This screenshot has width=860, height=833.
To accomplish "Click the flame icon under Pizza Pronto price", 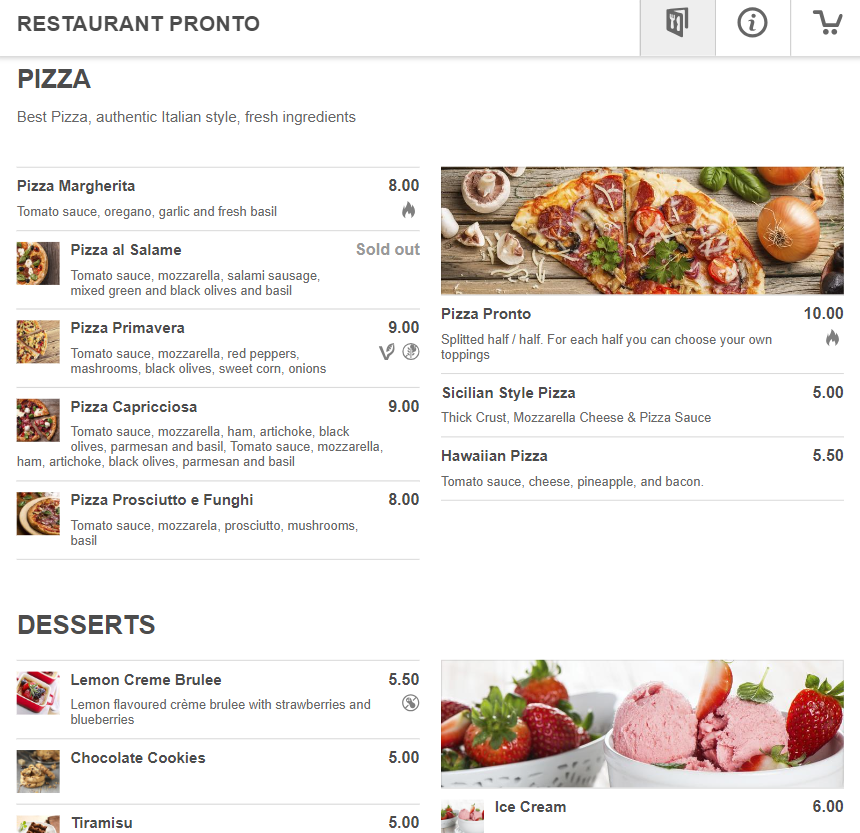I will point(832,338).
